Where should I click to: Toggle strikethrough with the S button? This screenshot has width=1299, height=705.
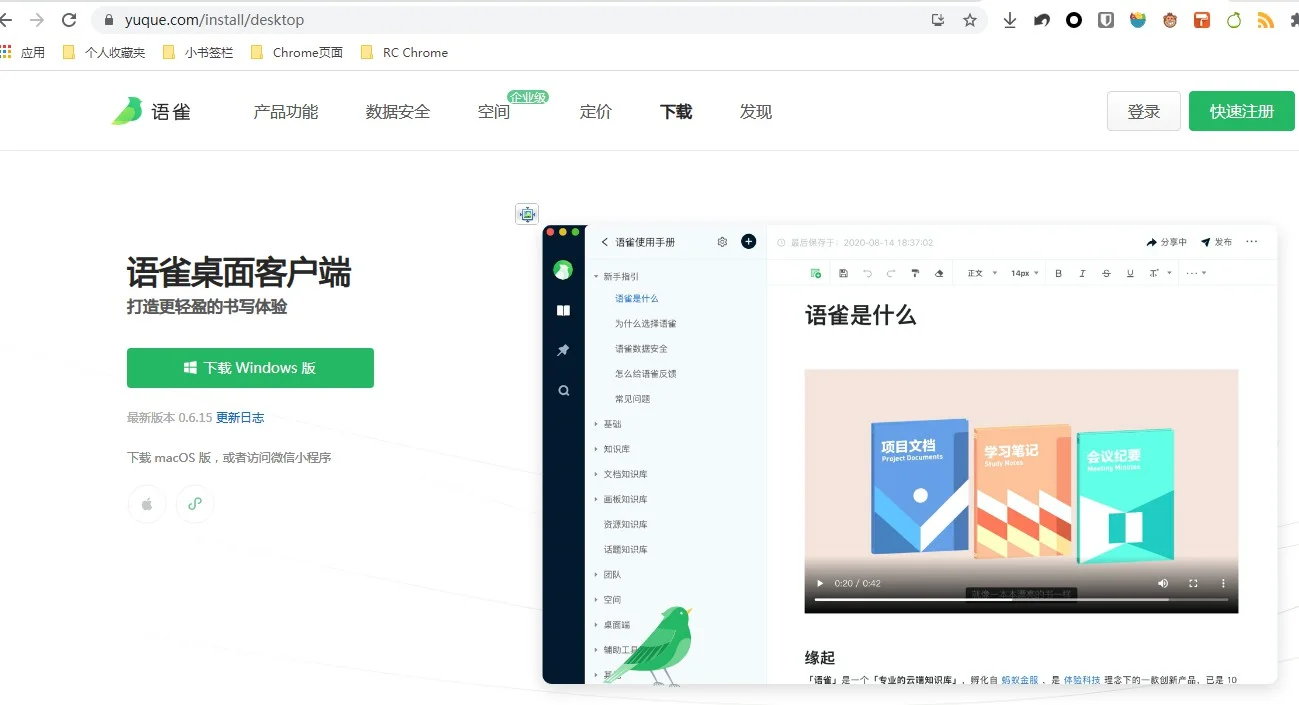click(1106, 273)
